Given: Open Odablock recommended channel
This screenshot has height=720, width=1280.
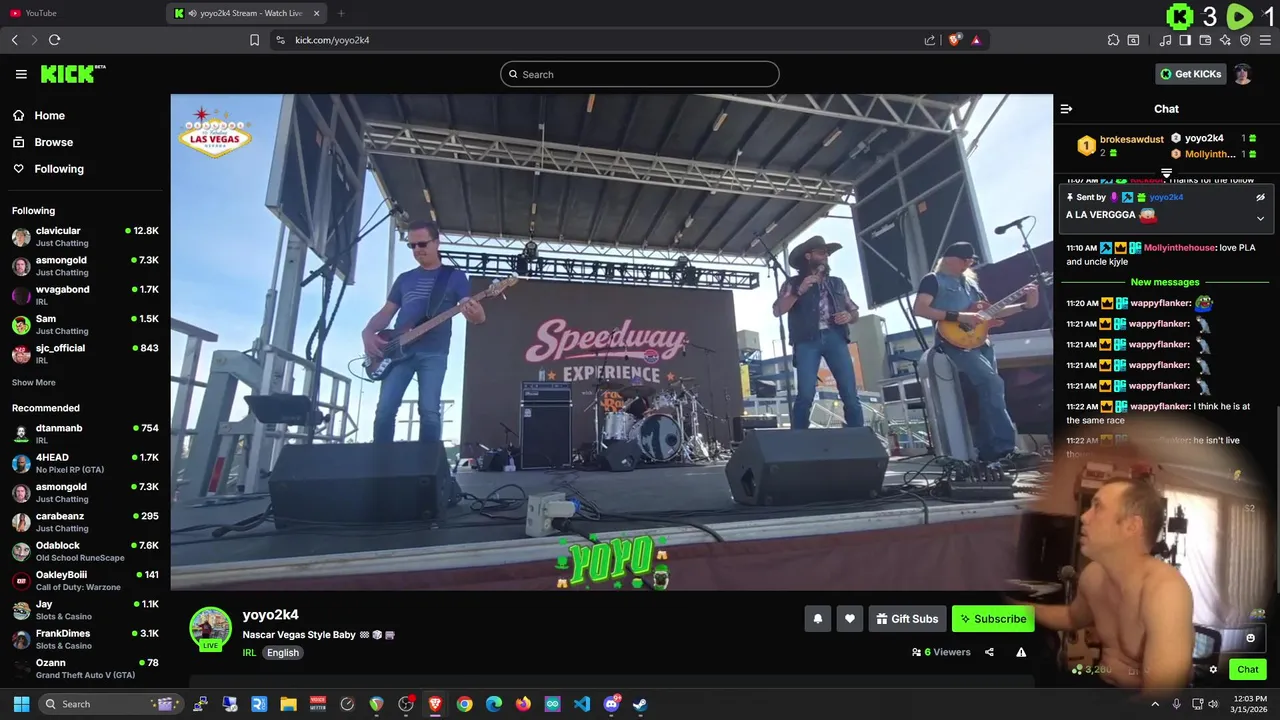Looking at the screenshot, I should (85, 551).
